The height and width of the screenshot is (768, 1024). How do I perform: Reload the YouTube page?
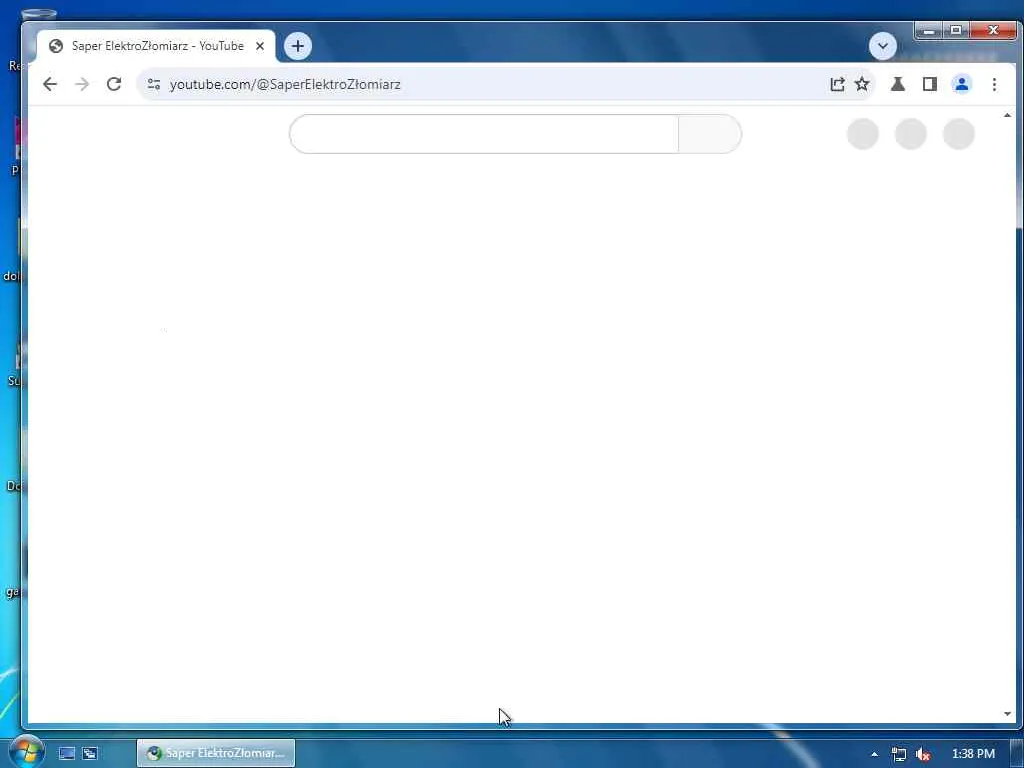click(114, 84)
